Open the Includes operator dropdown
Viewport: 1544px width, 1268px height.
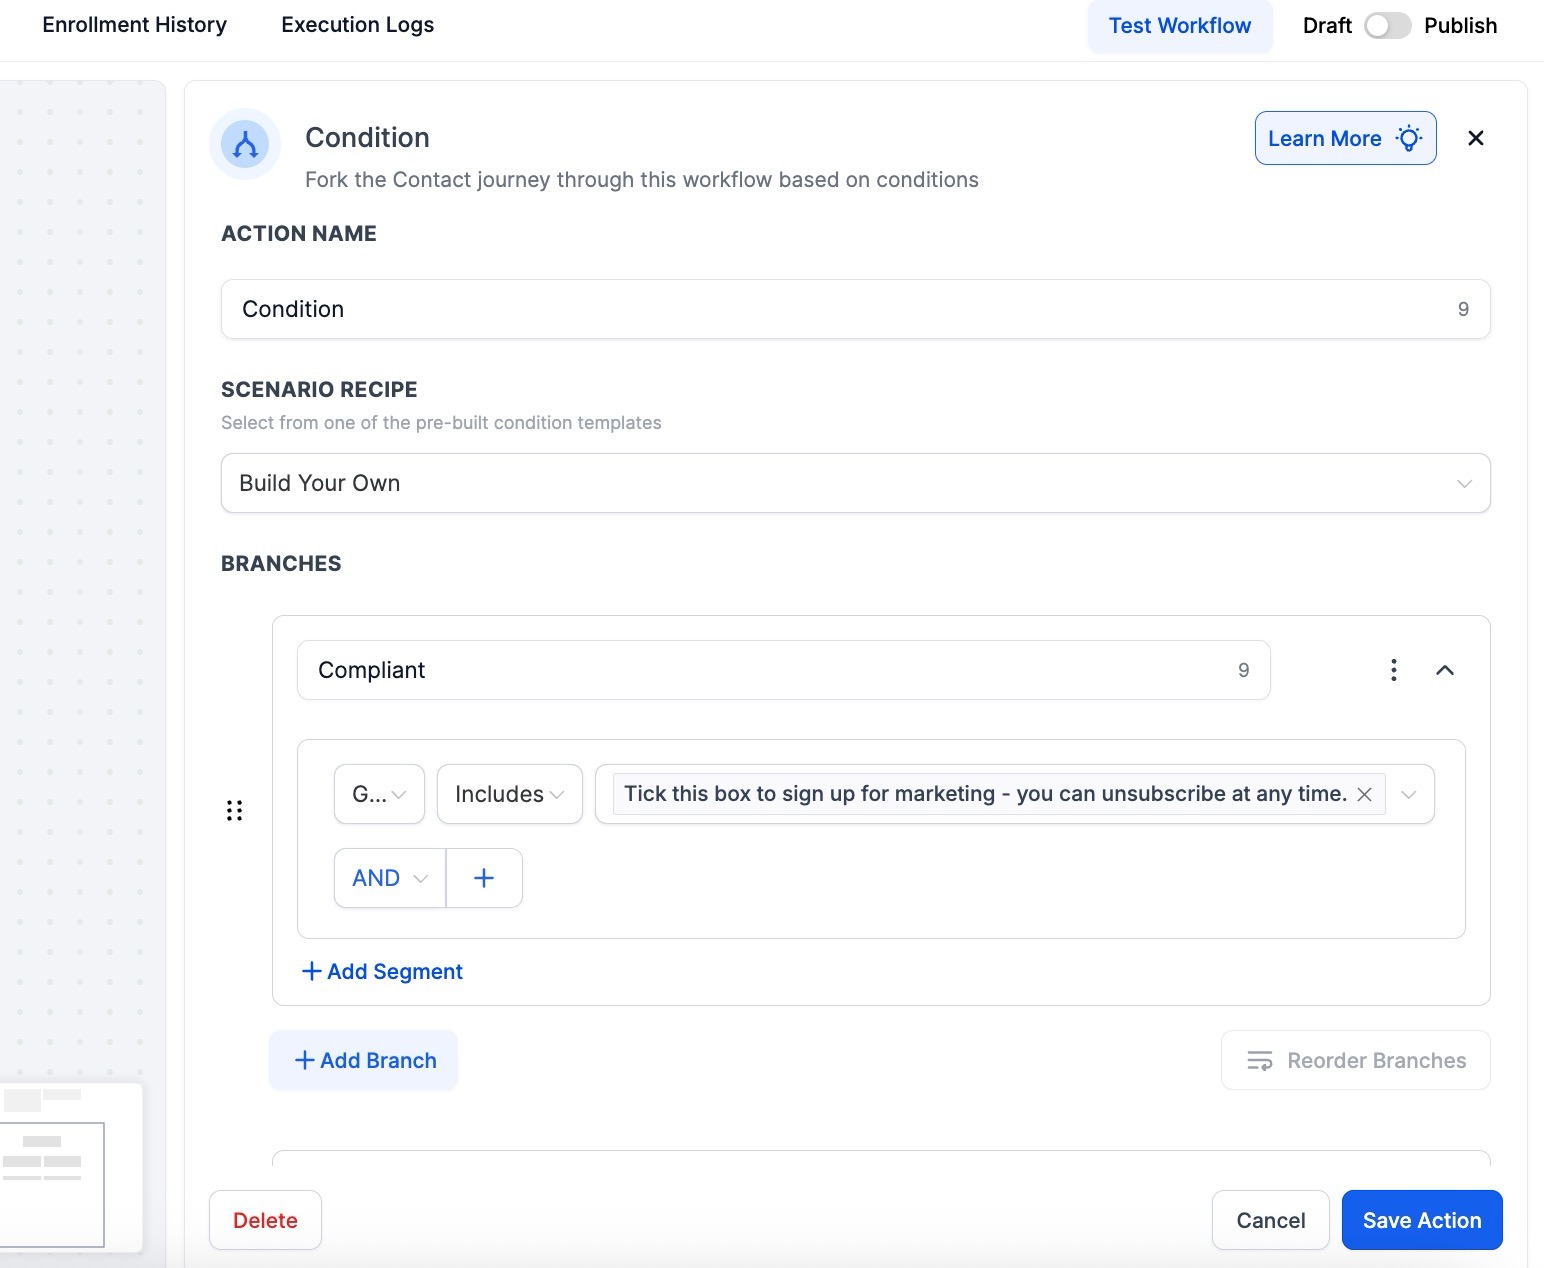(509, 794)
